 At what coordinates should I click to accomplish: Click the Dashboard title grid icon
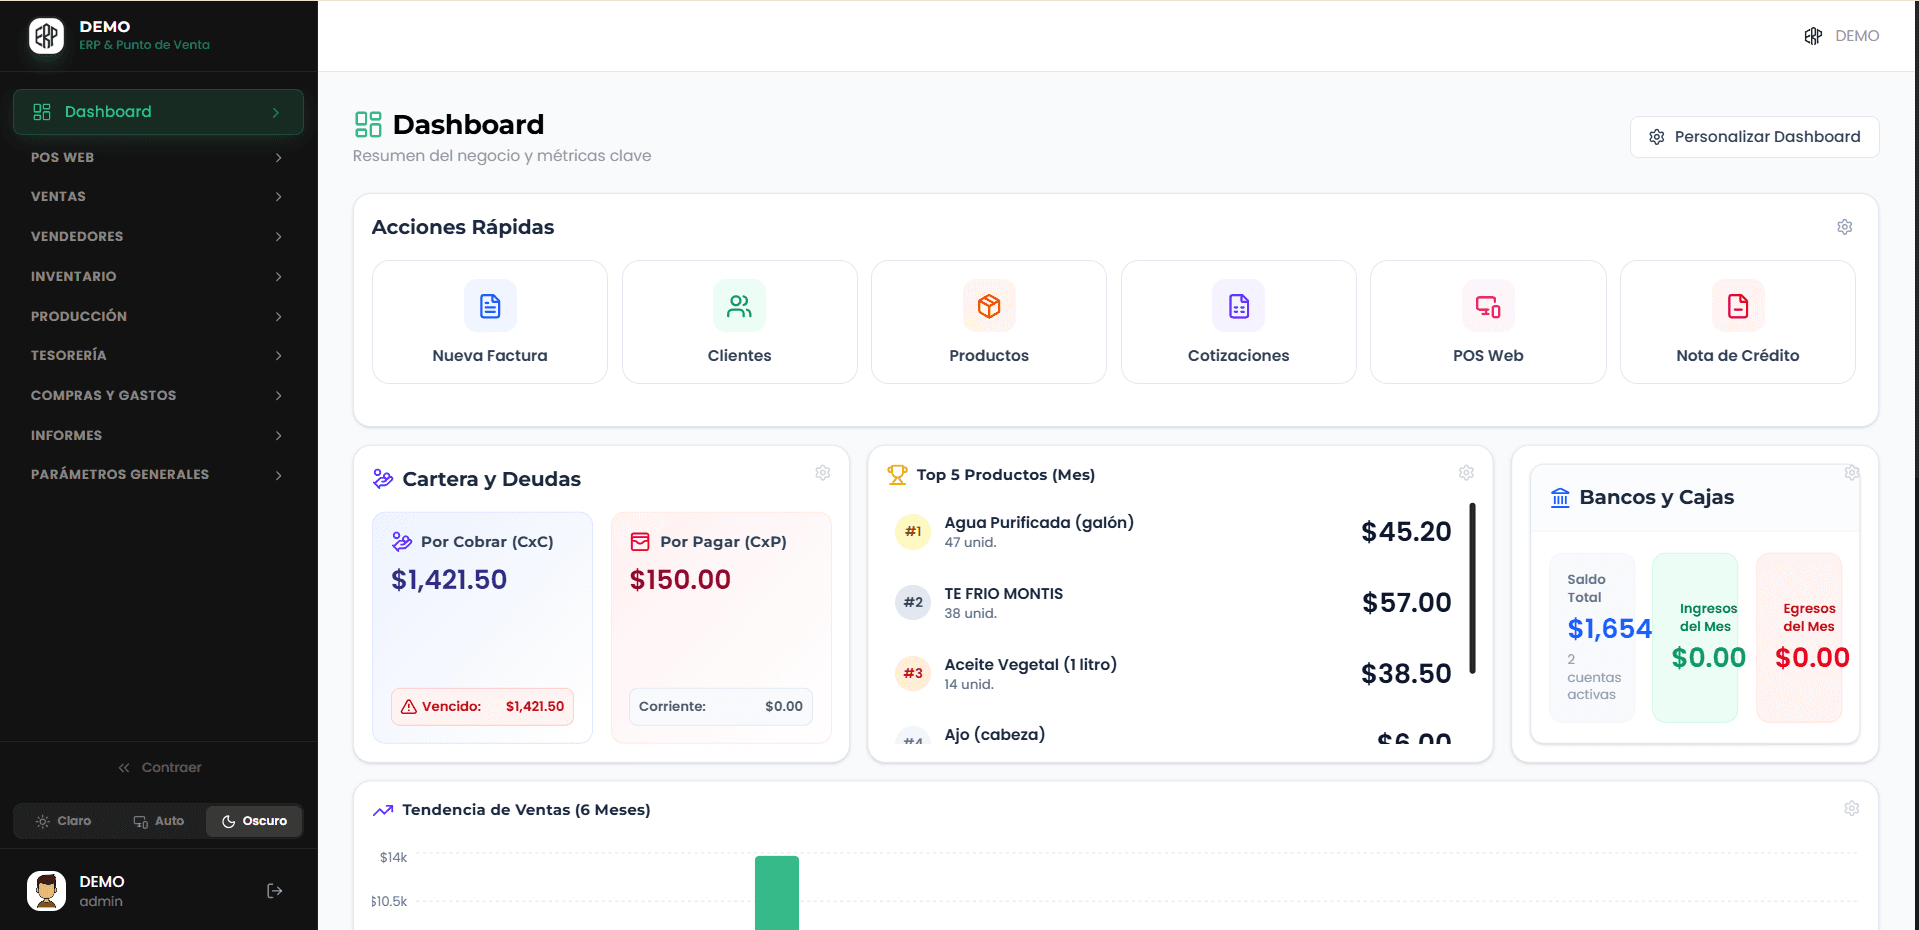(368, 124)
